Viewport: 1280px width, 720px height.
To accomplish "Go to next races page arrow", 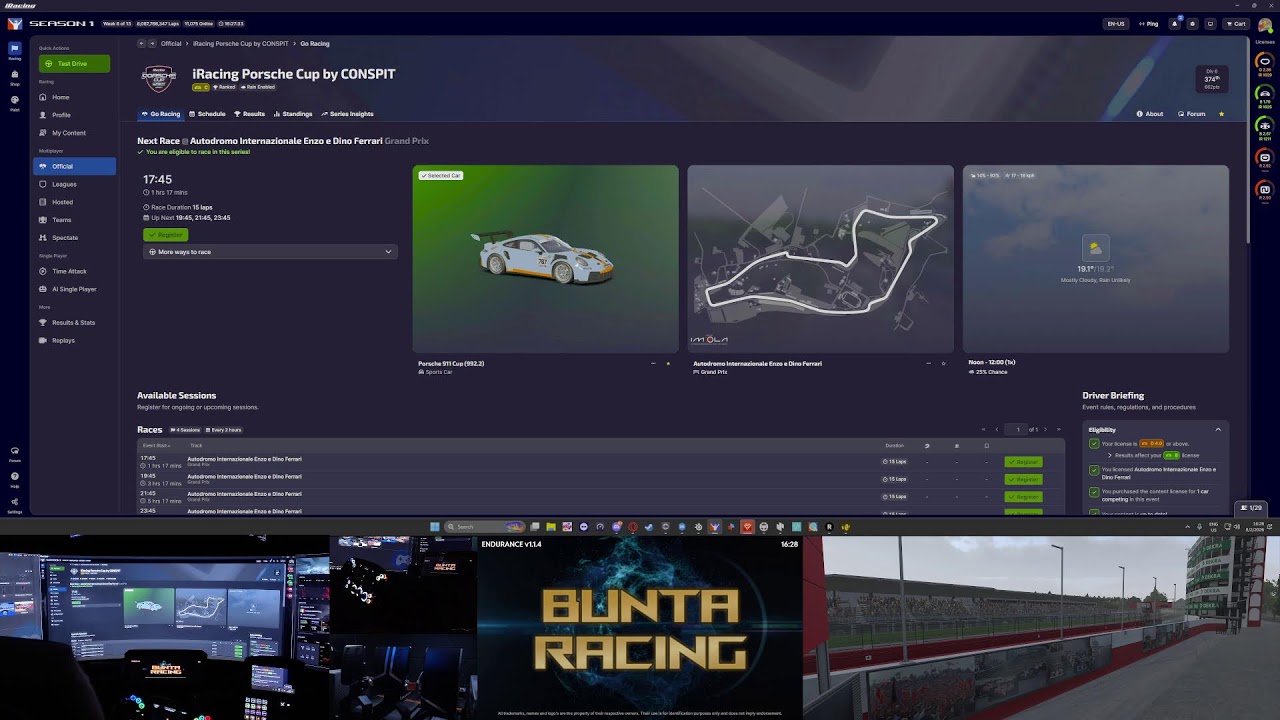I will click(x=1045, y=430).
